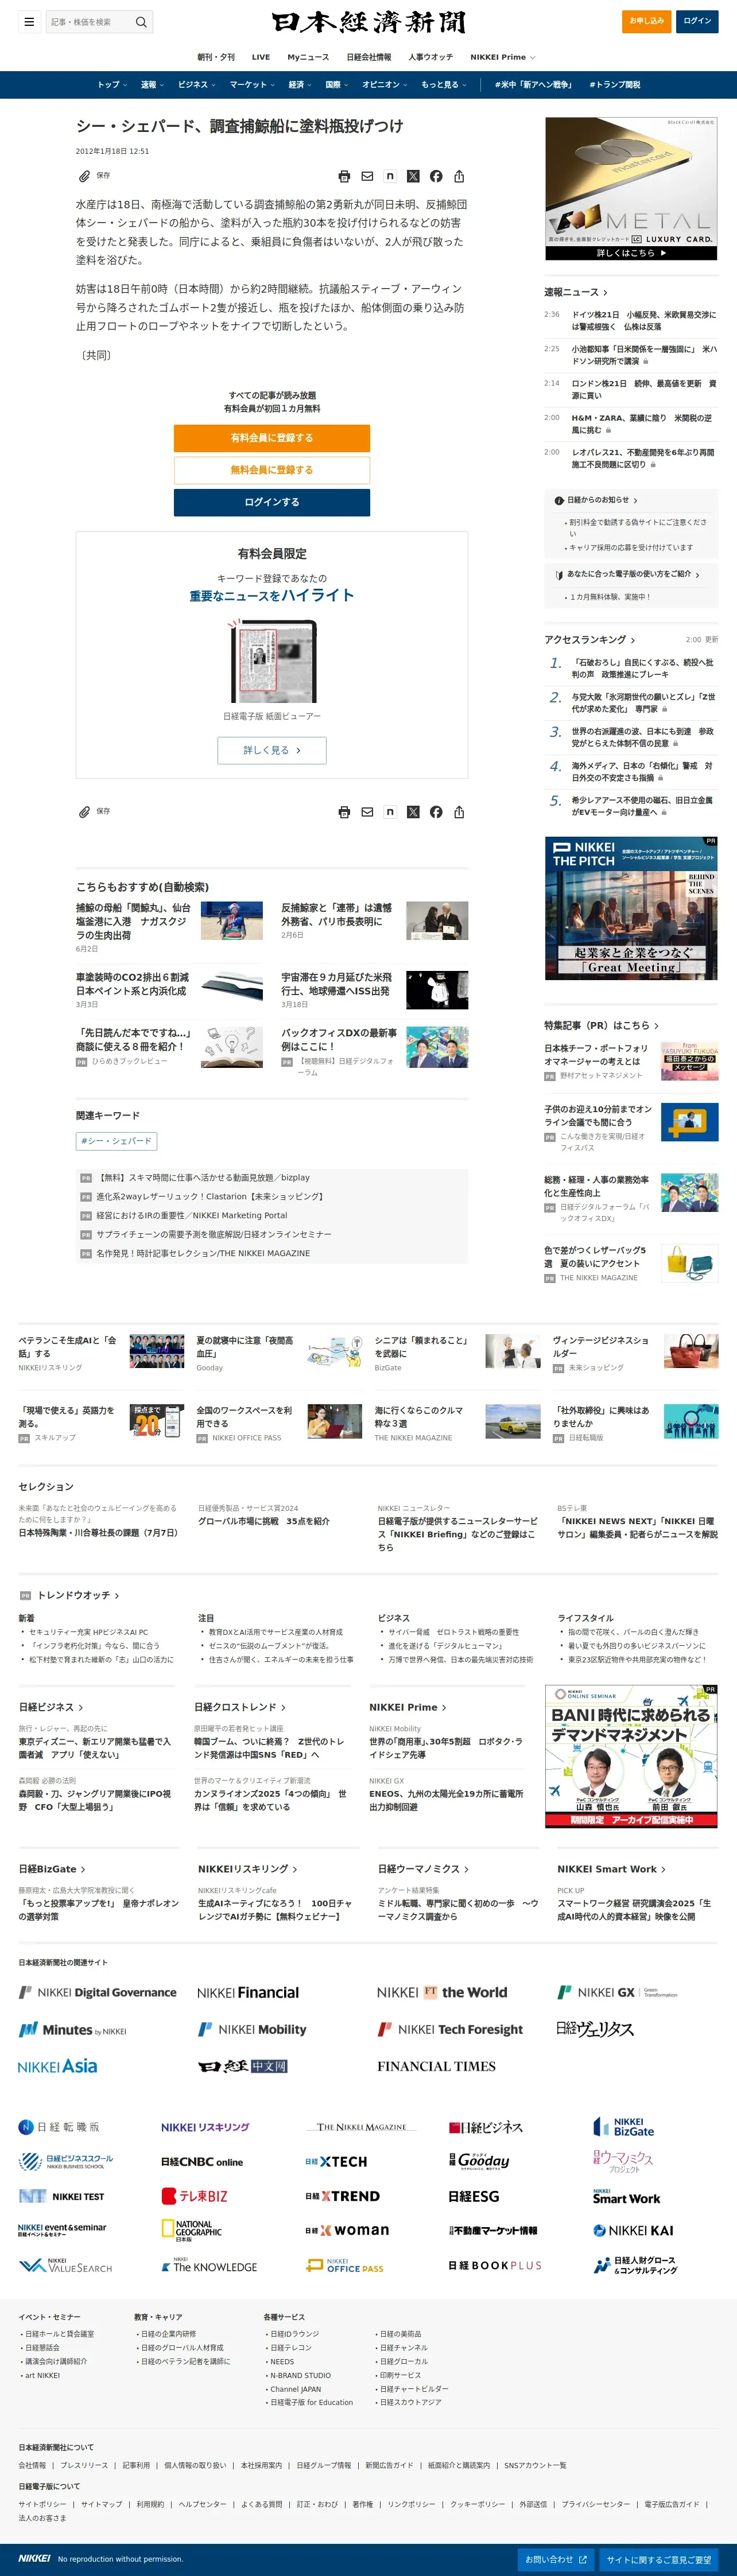Open the 日経ヴェリタス logo link
The image size is (737, 2576).
(595, 2029)
